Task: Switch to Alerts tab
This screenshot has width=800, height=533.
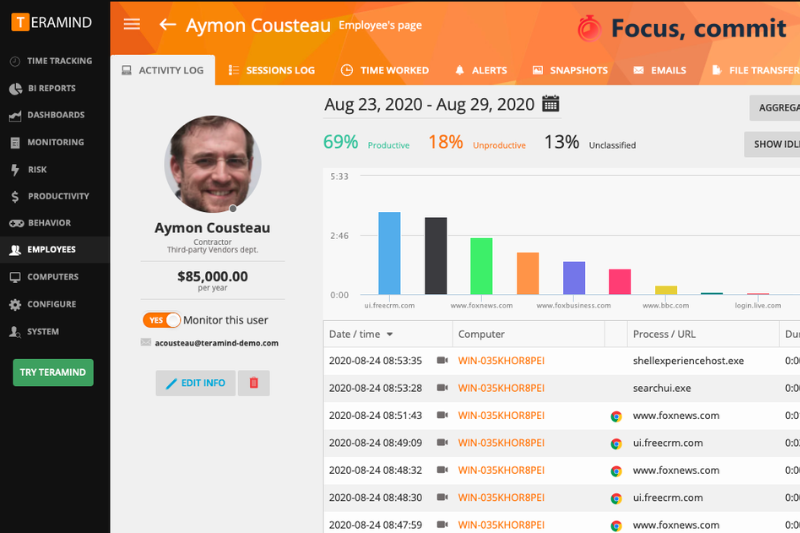Action: tap(481, 70)
